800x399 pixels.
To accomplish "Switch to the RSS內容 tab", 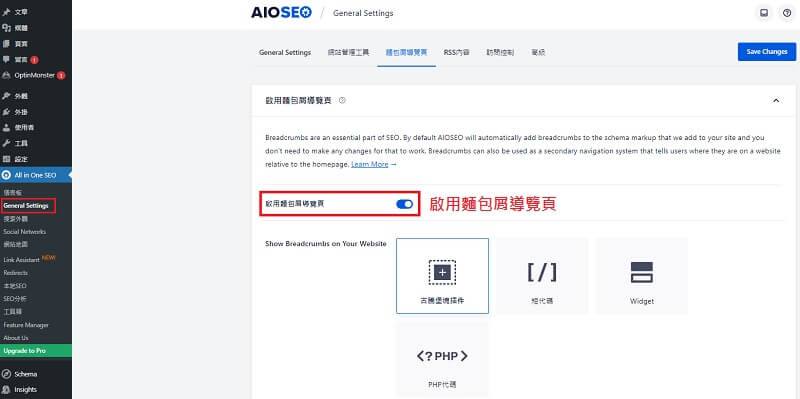I will pos(457,53).
